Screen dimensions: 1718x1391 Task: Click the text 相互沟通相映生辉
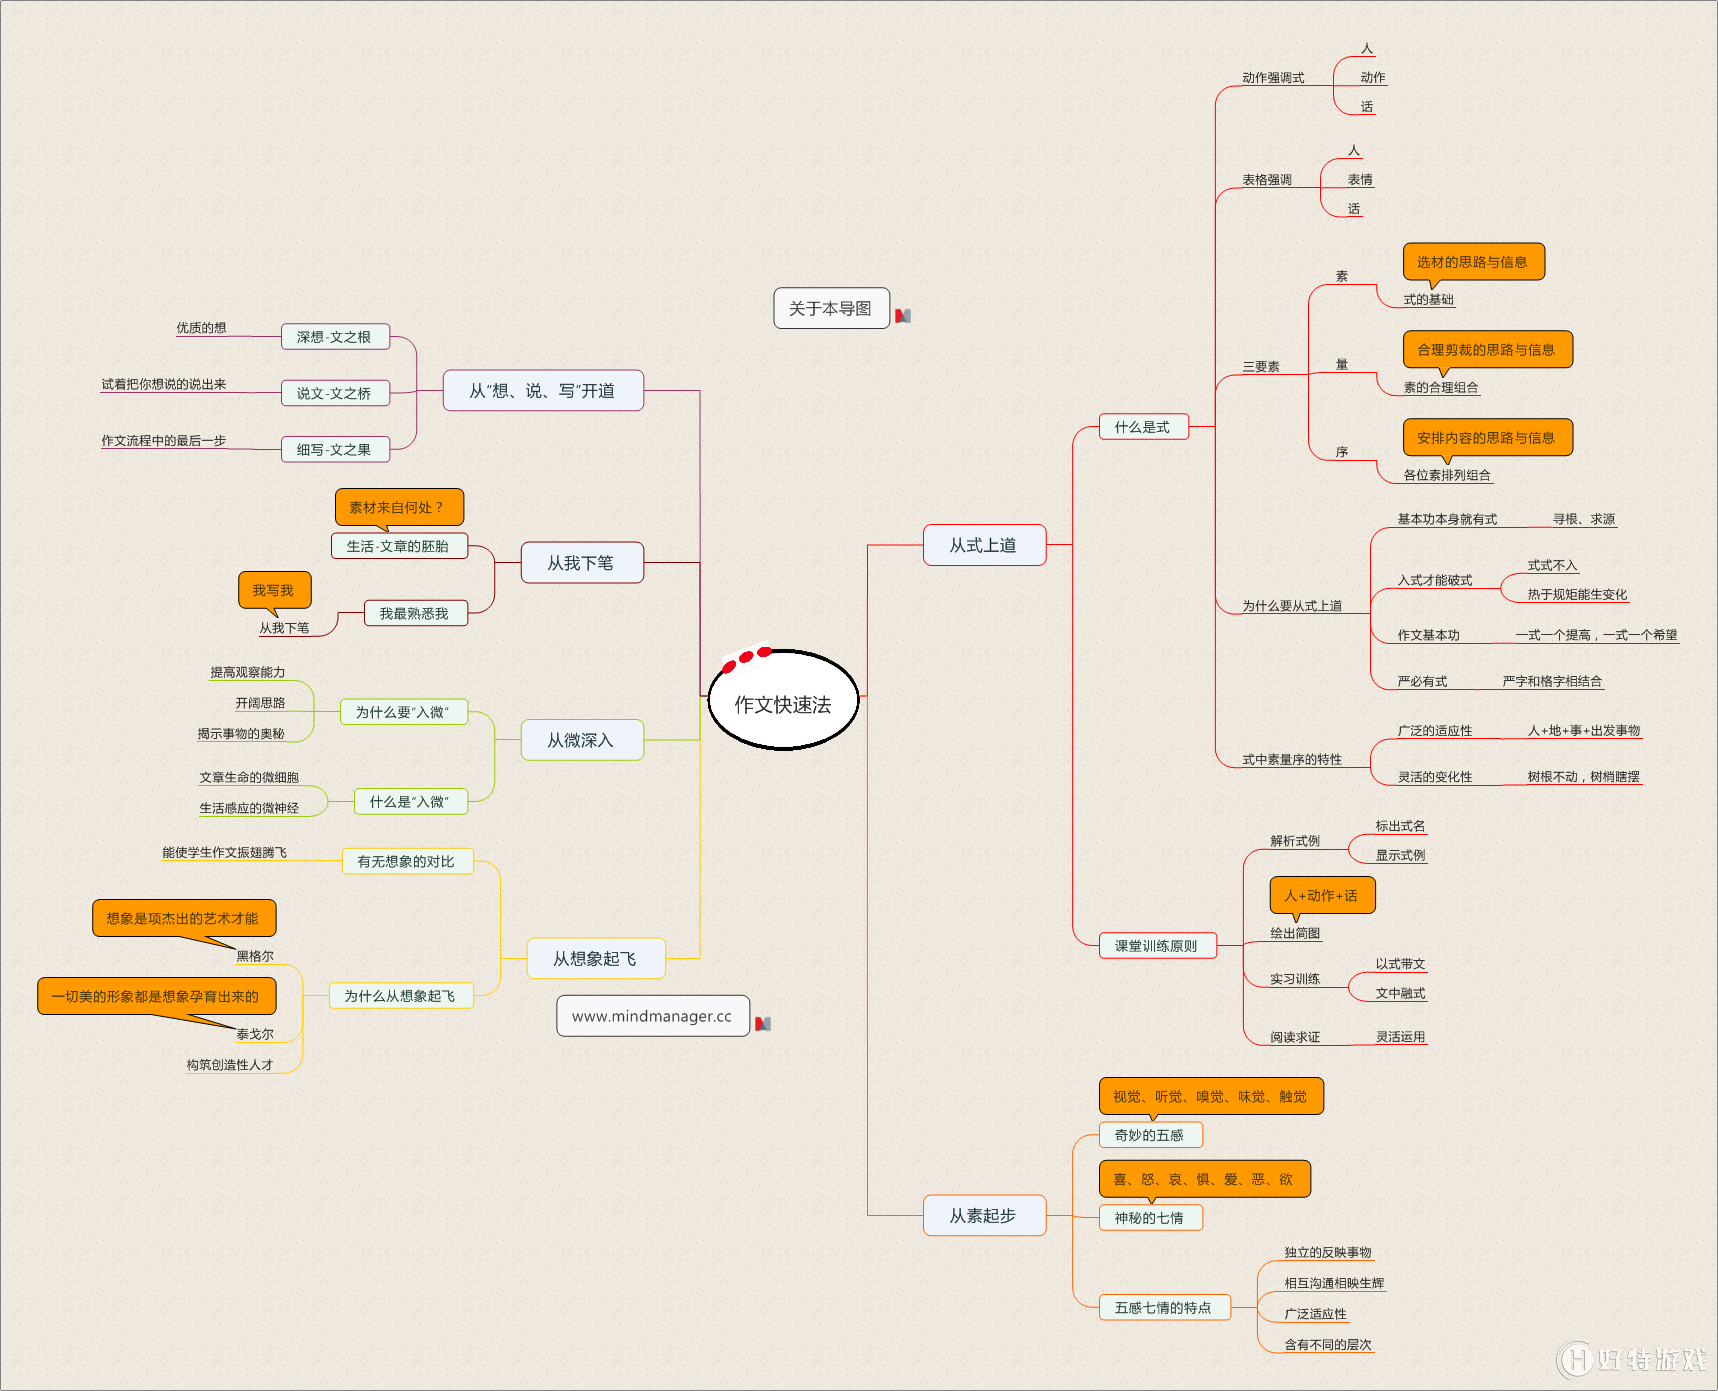(x=1334, y=1284)
